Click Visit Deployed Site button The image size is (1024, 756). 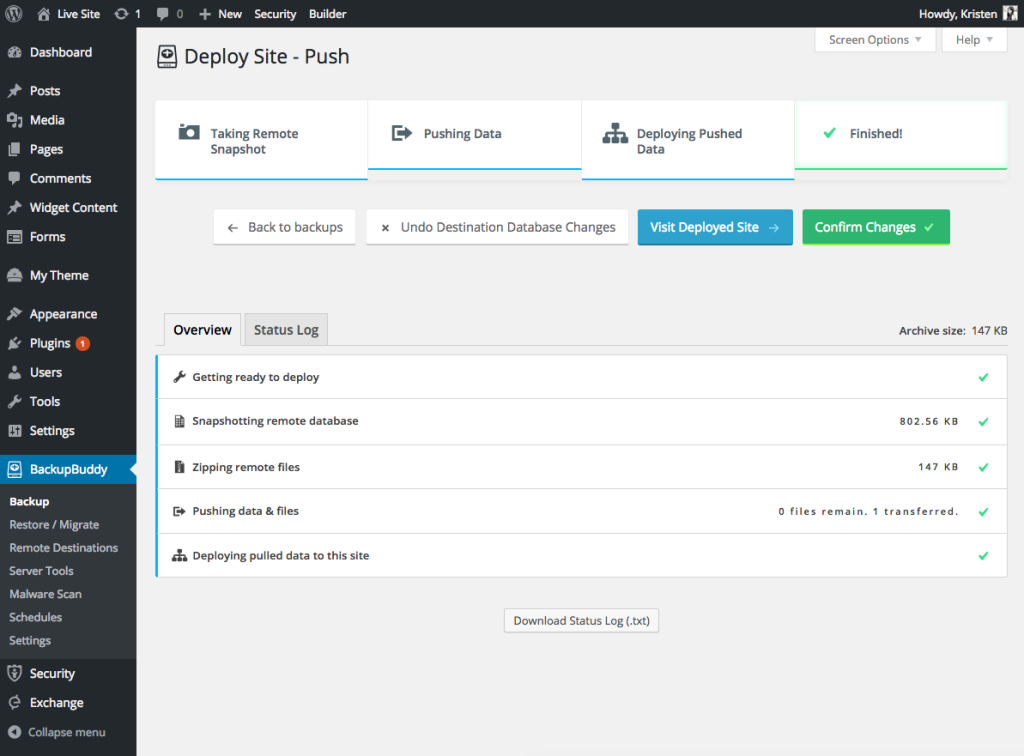[x=715, y=227]
